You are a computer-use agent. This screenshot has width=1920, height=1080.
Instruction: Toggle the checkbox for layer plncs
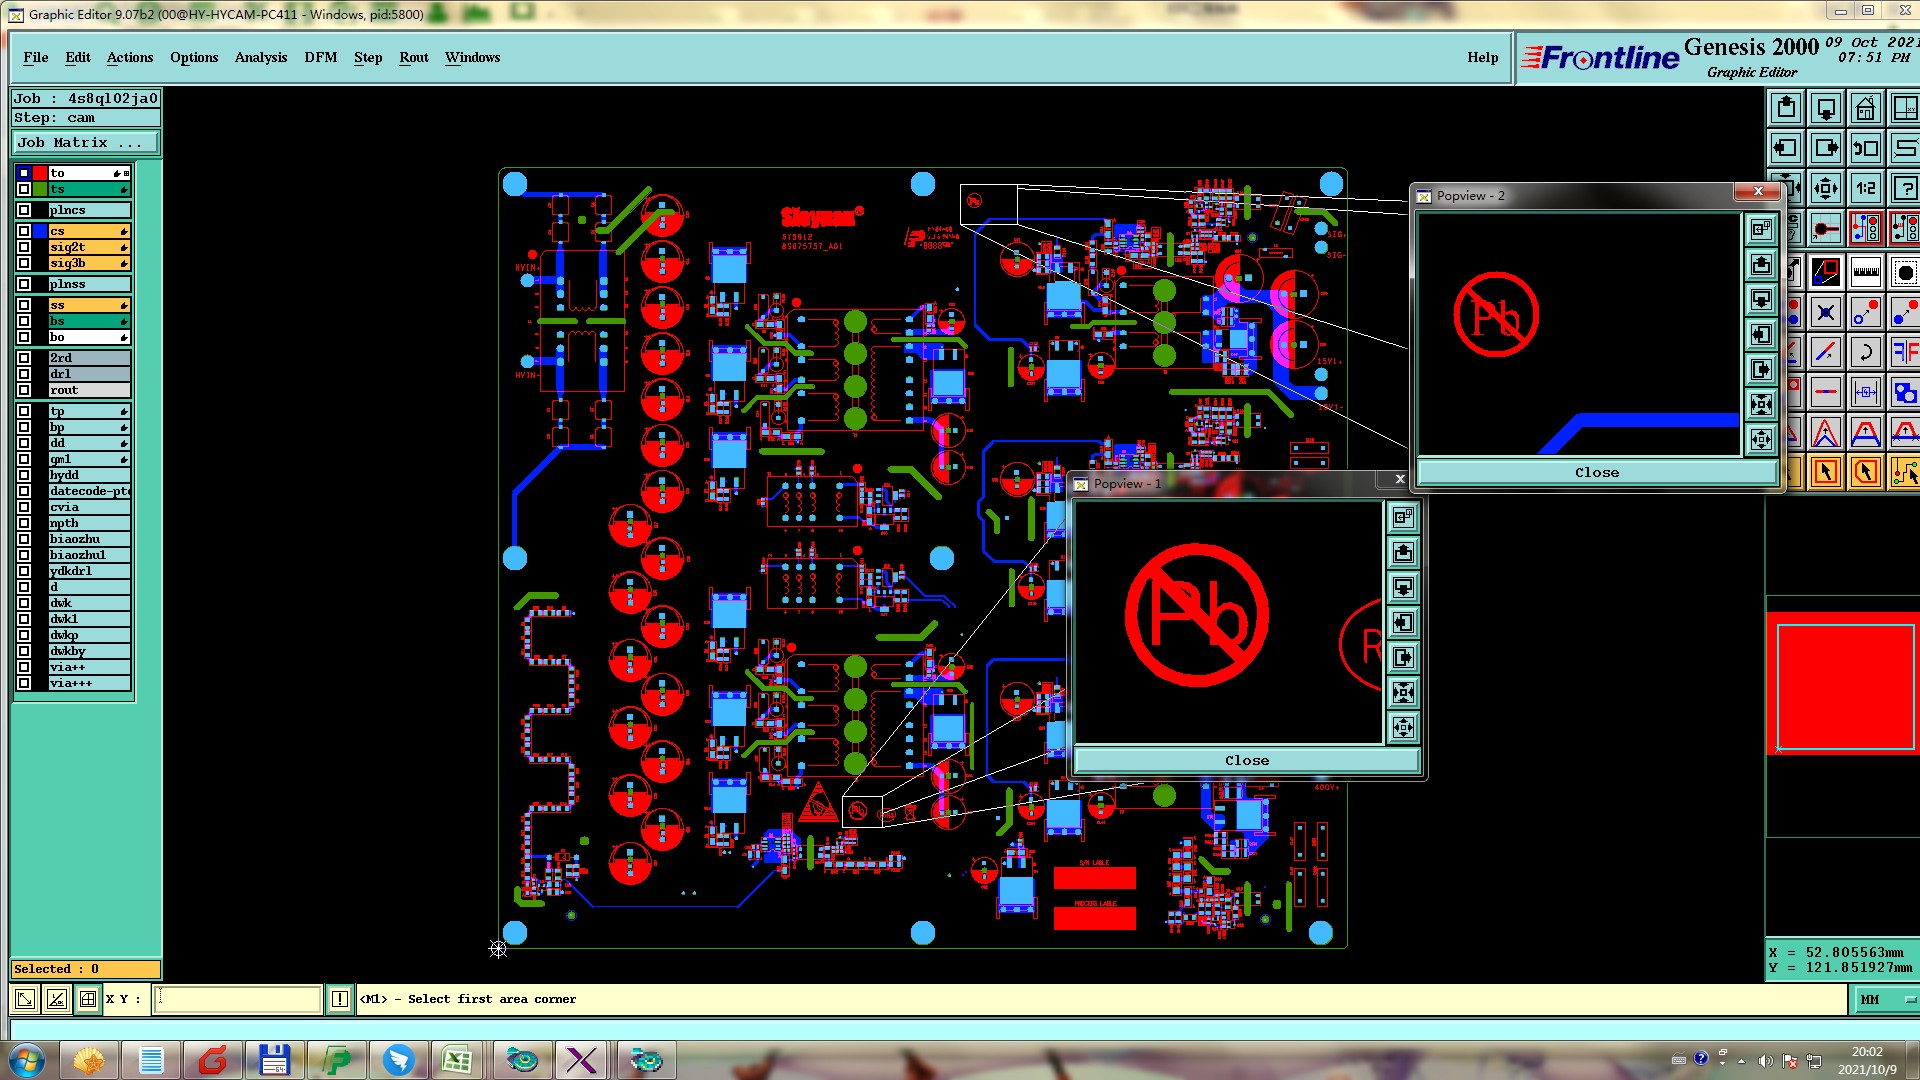[24, 210]
